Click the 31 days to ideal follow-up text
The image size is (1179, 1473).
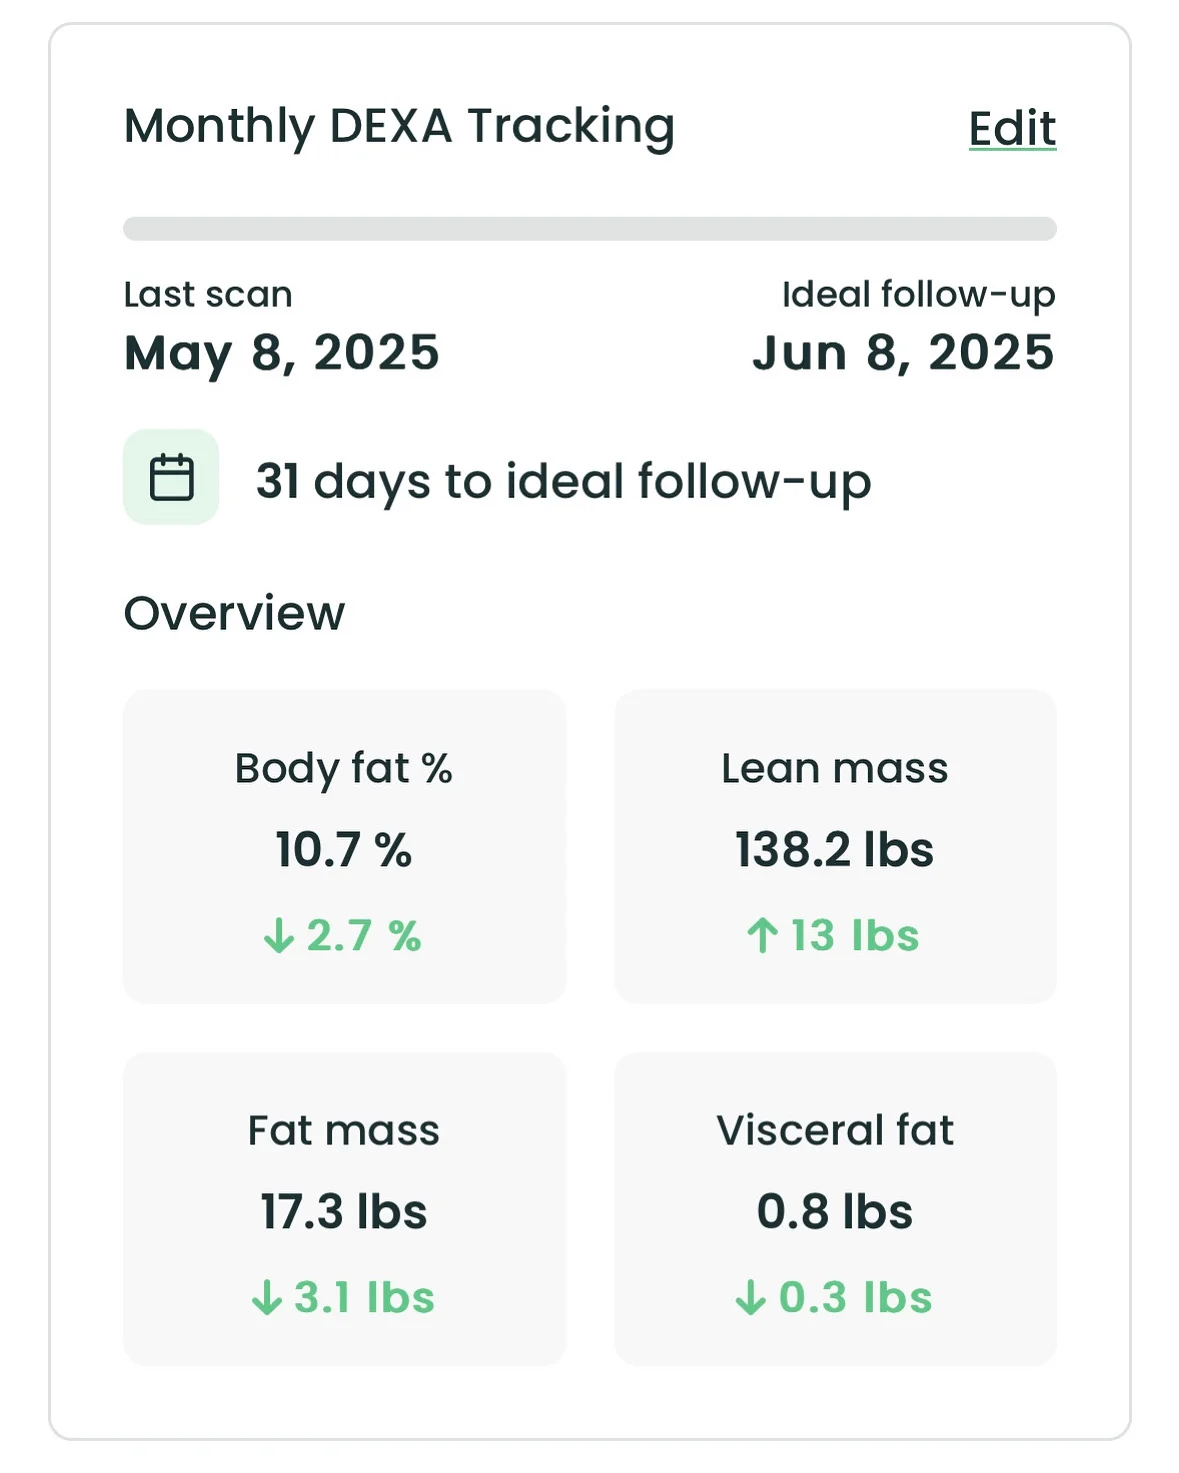(x=563, y=481)
